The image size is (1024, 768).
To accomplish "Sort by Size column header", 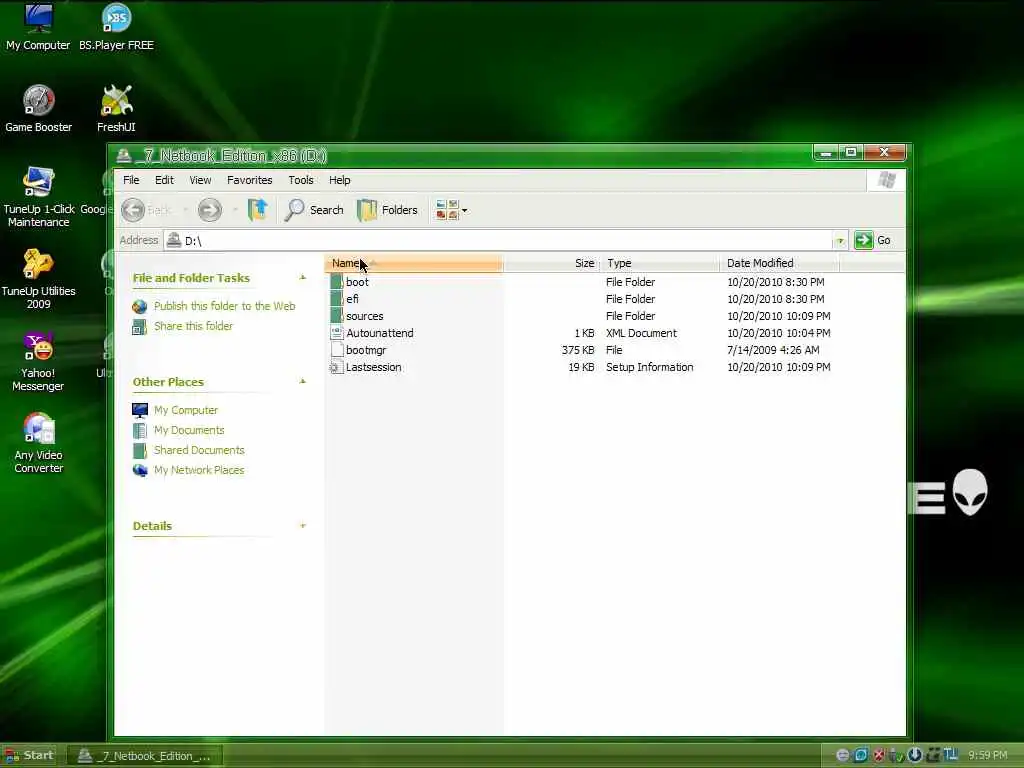I will pos(552,263).
